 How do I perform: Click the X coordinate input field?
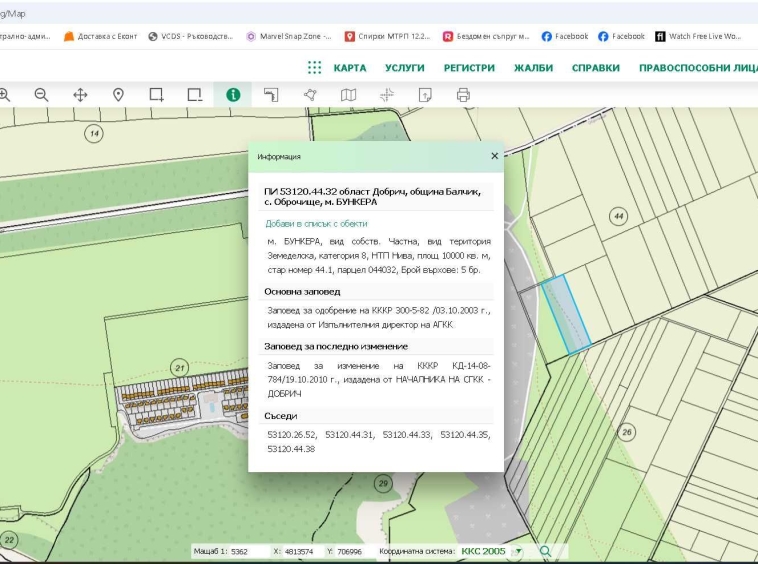(302, 551)
